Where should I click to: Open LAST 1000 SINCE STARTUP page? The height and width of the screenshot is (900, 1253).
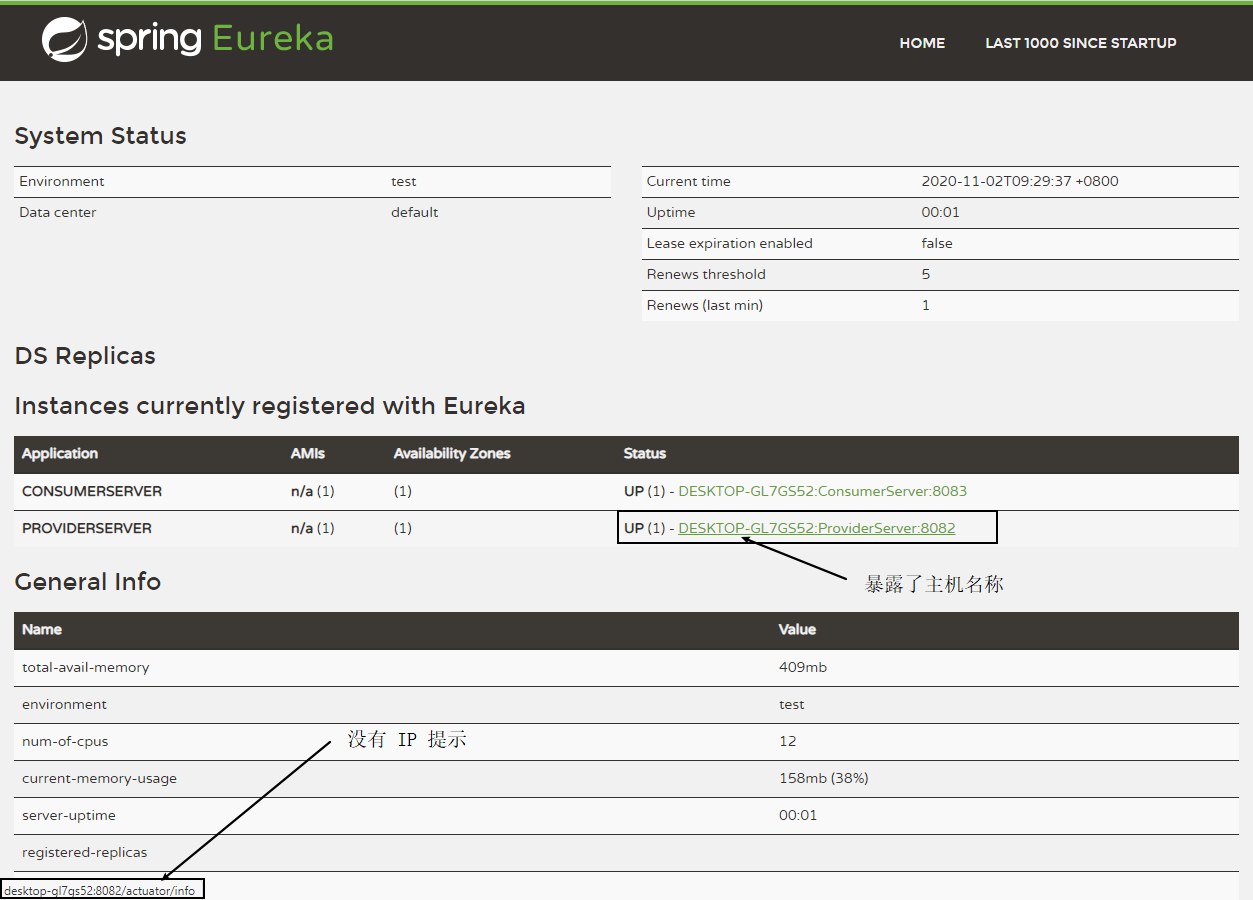[1080, 43]
